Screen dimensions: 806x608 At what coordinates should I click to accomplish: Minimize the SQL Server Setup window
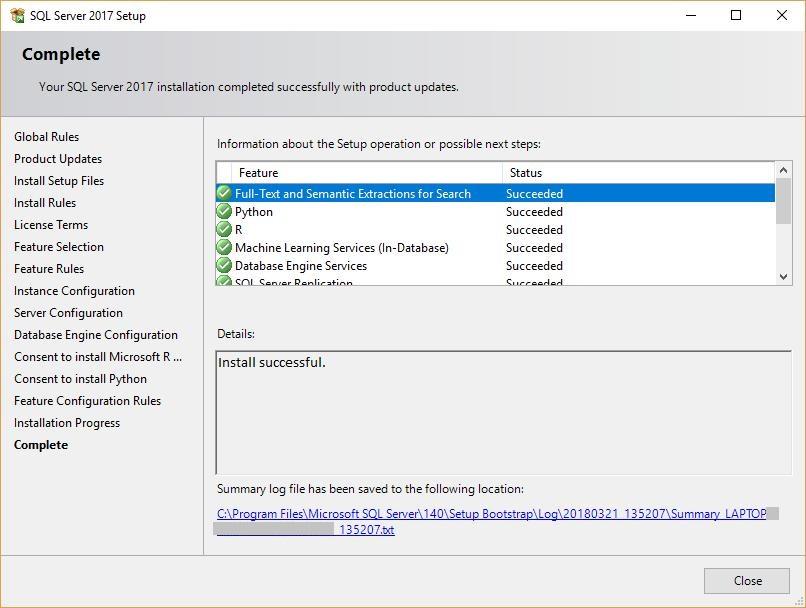click(x=691, y=15)
